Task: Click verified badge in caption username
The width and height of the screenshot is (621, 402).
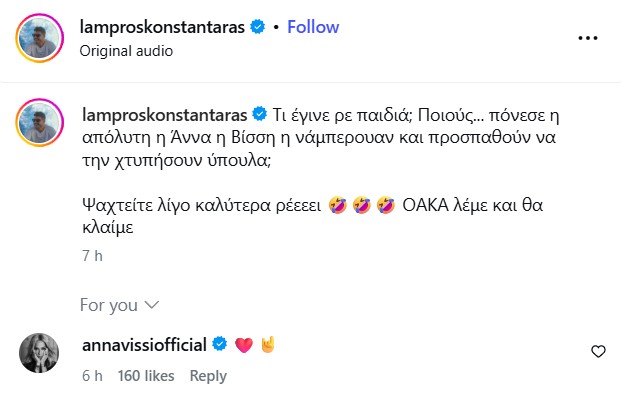Action: point(258,111)
